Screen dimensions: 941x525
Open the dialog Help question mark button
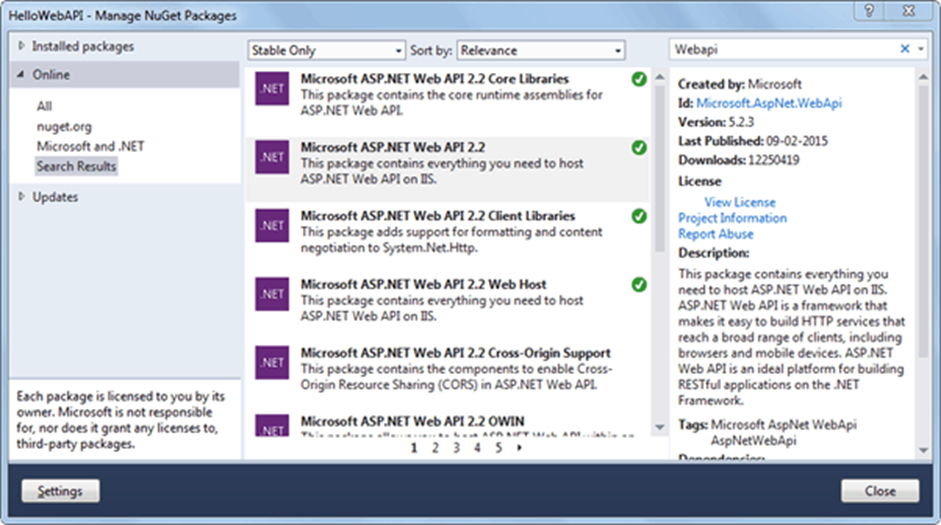click(868, 11)
